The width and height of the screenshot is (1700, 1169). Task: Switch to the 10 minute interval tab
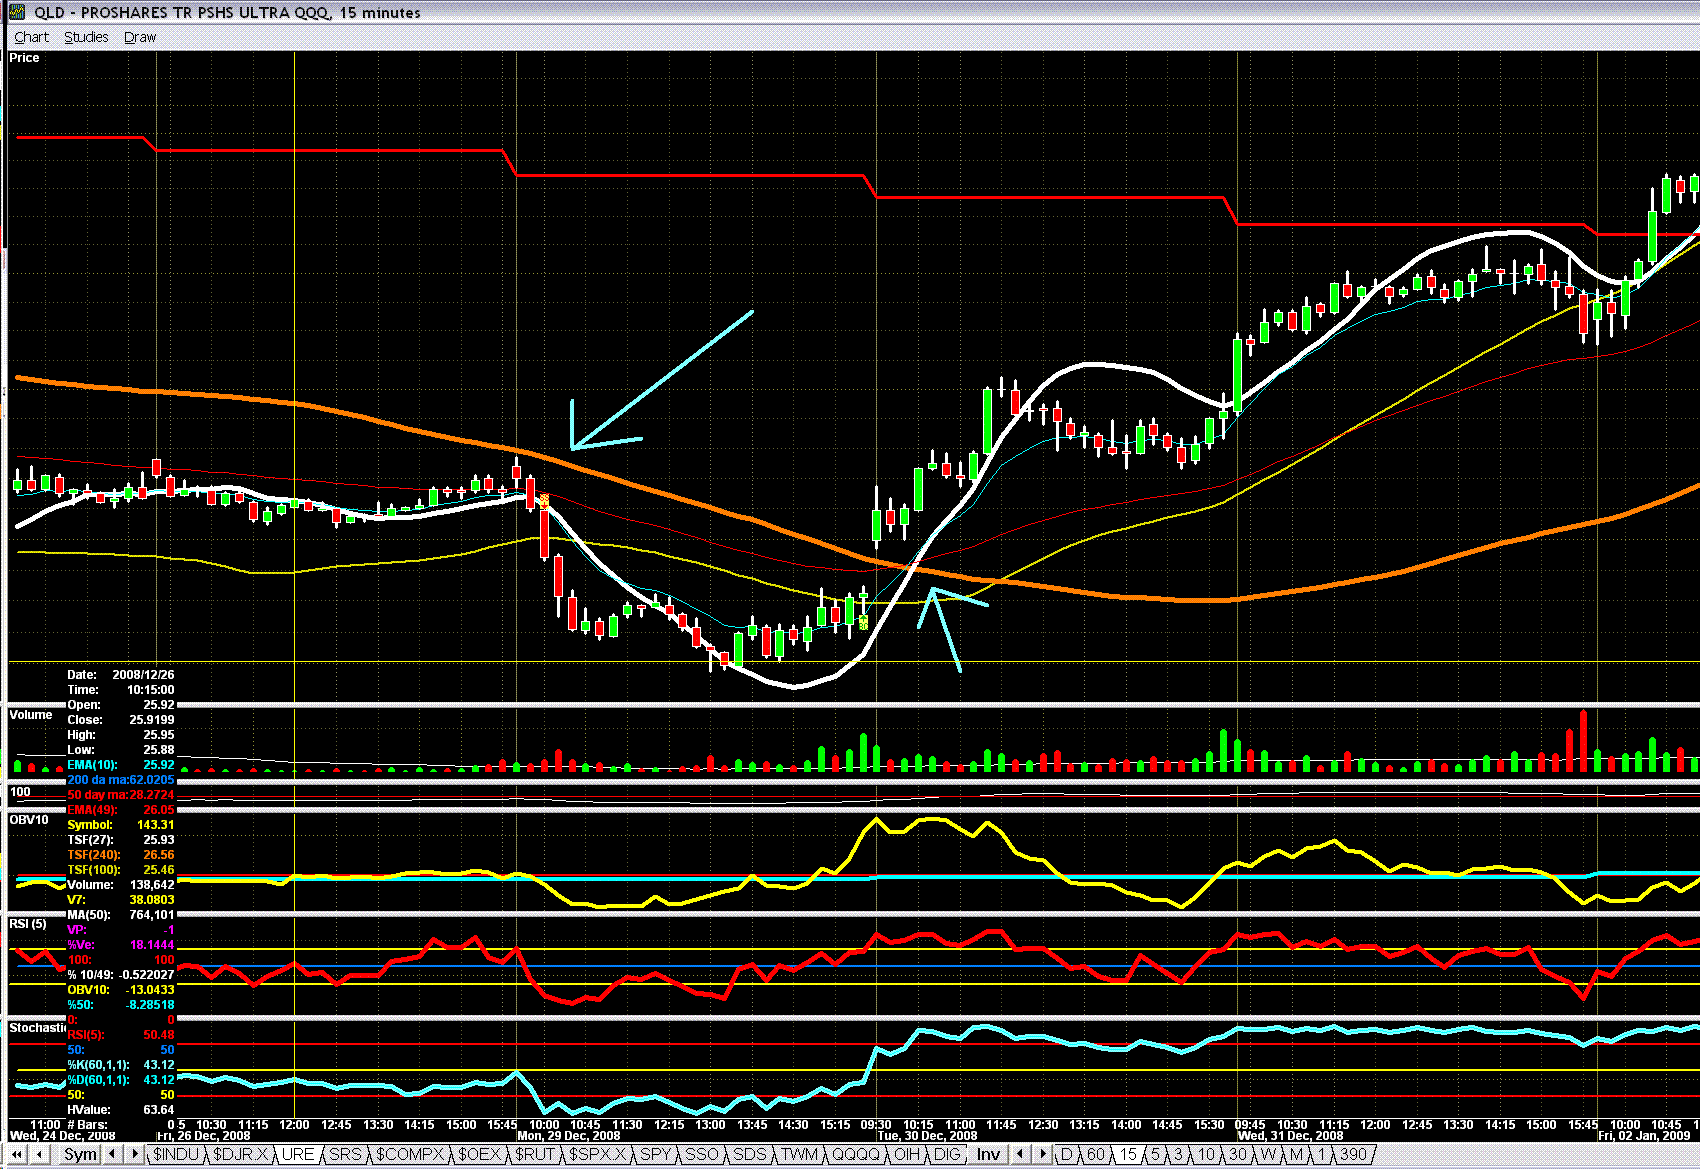coord(1207,1154)
